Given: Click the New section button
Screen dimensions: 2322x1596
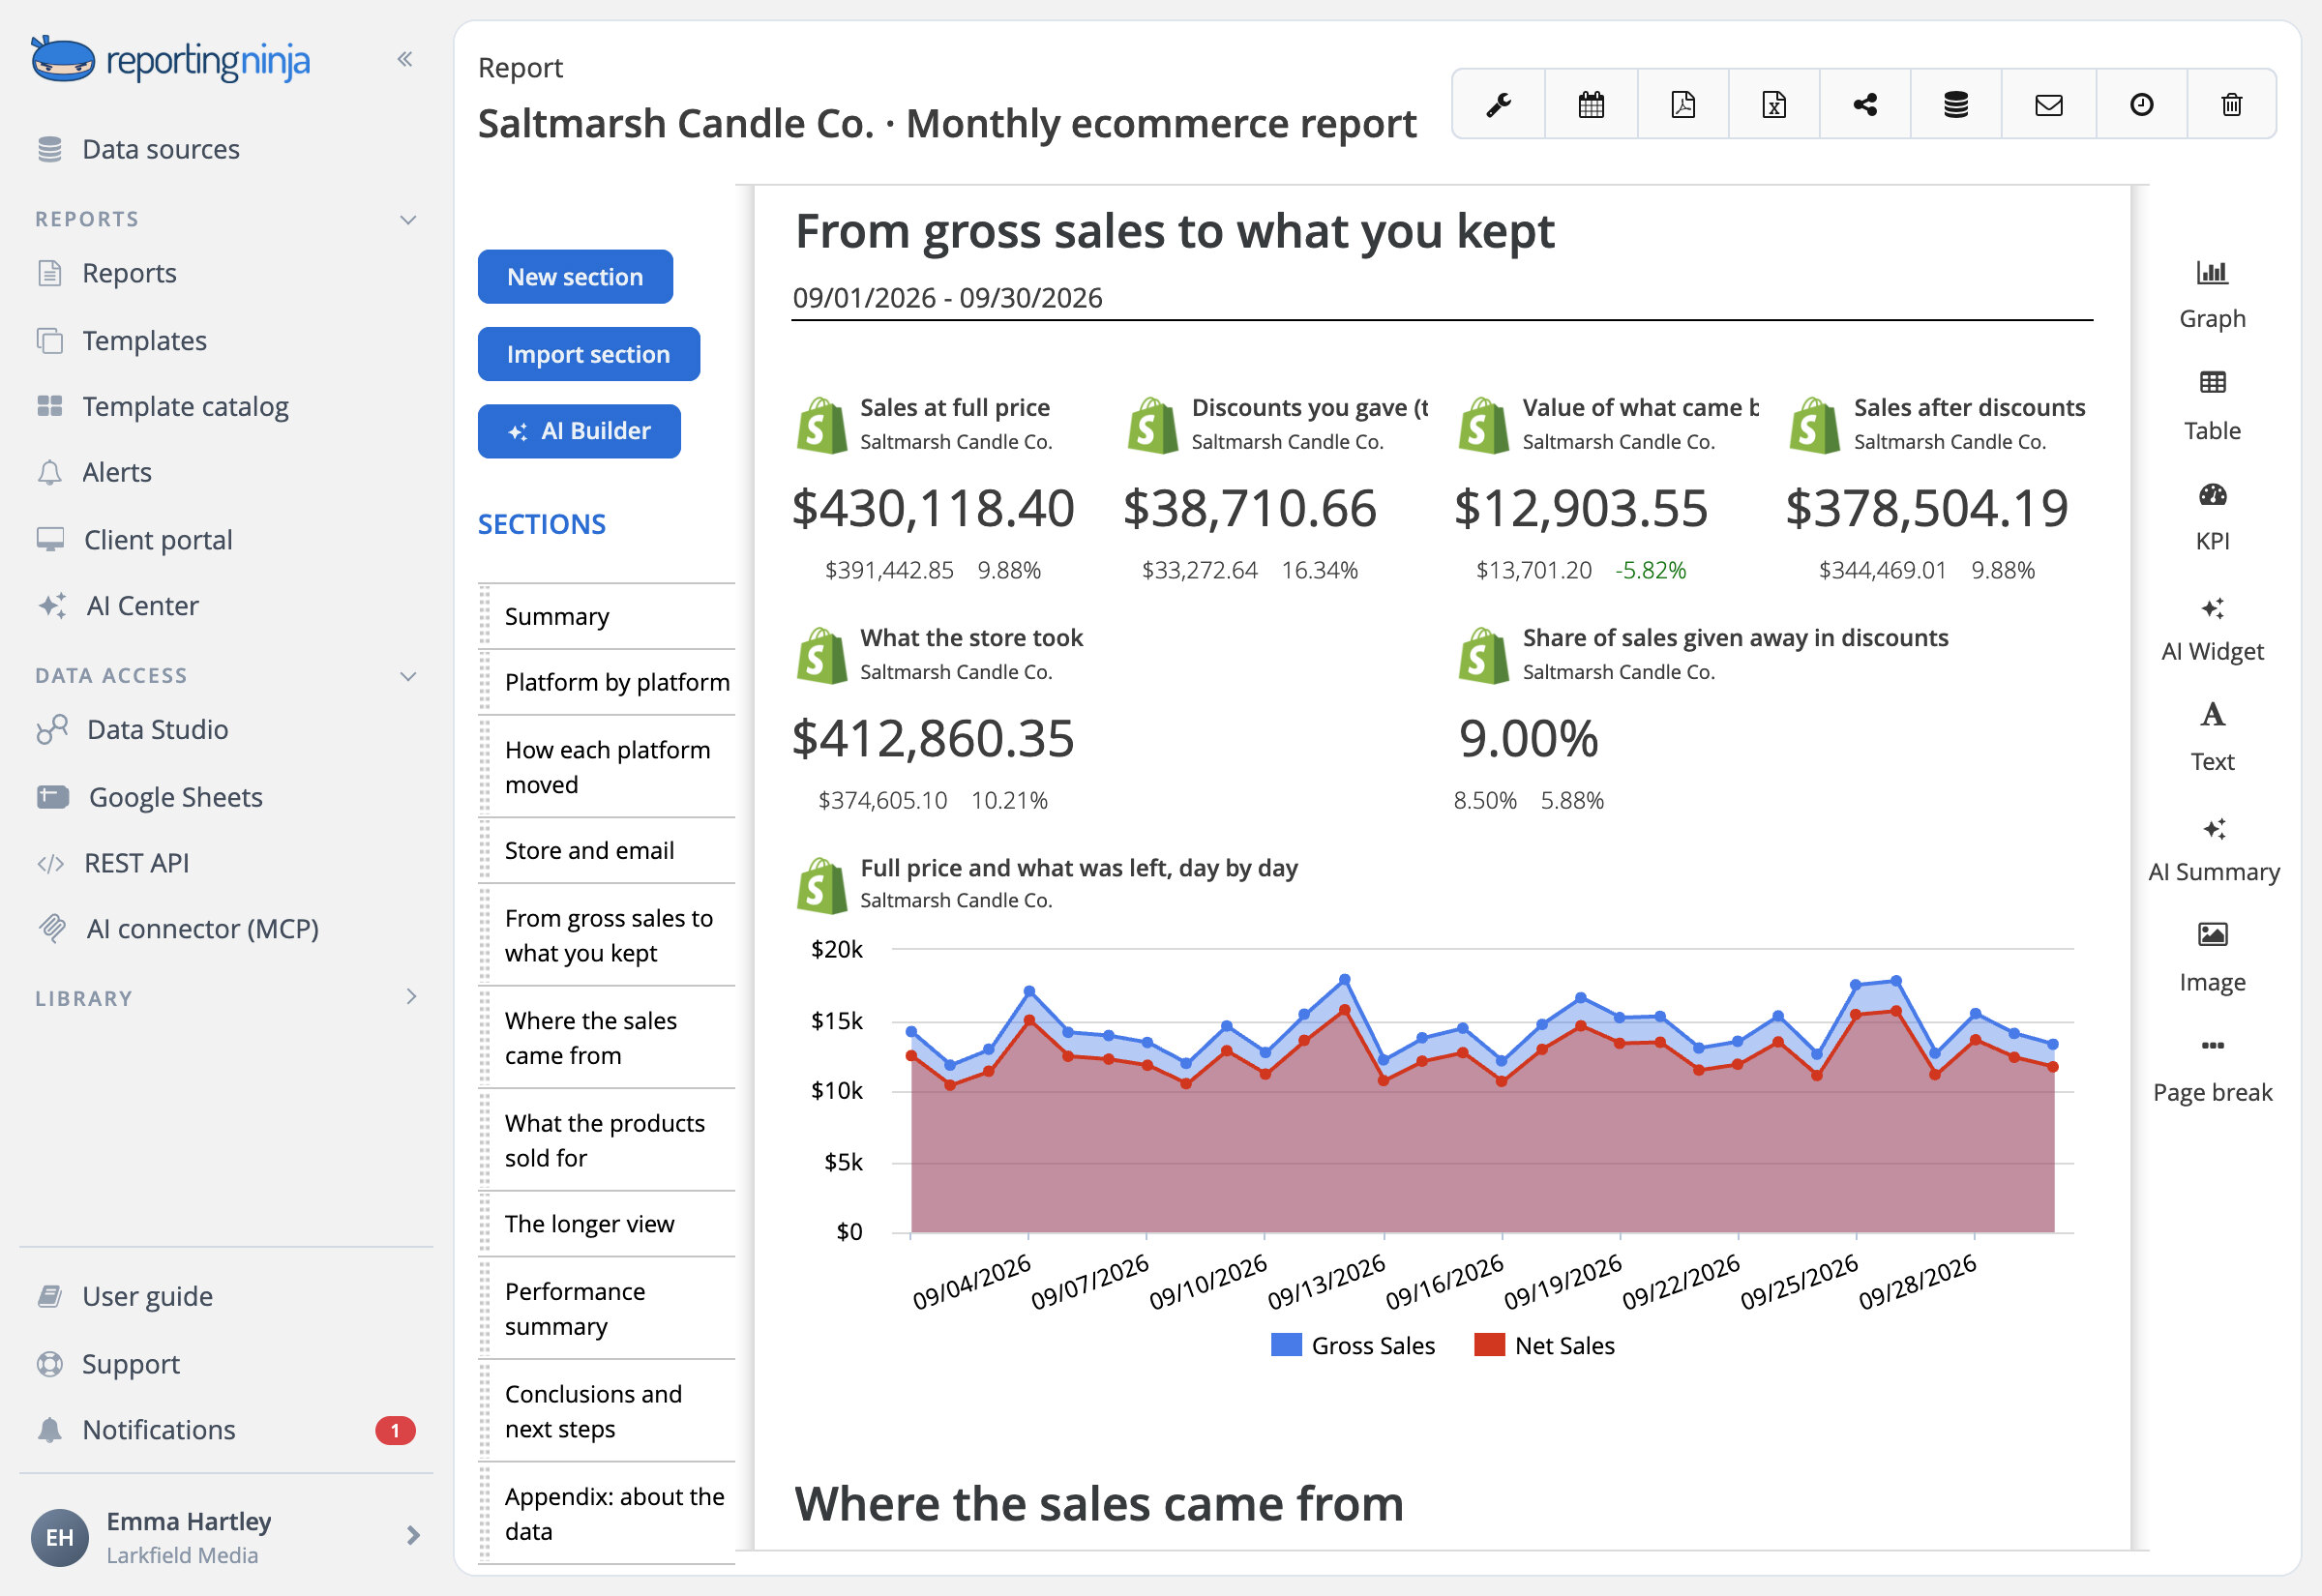Looking at the screenshot, I should click(x=575, y=277).
